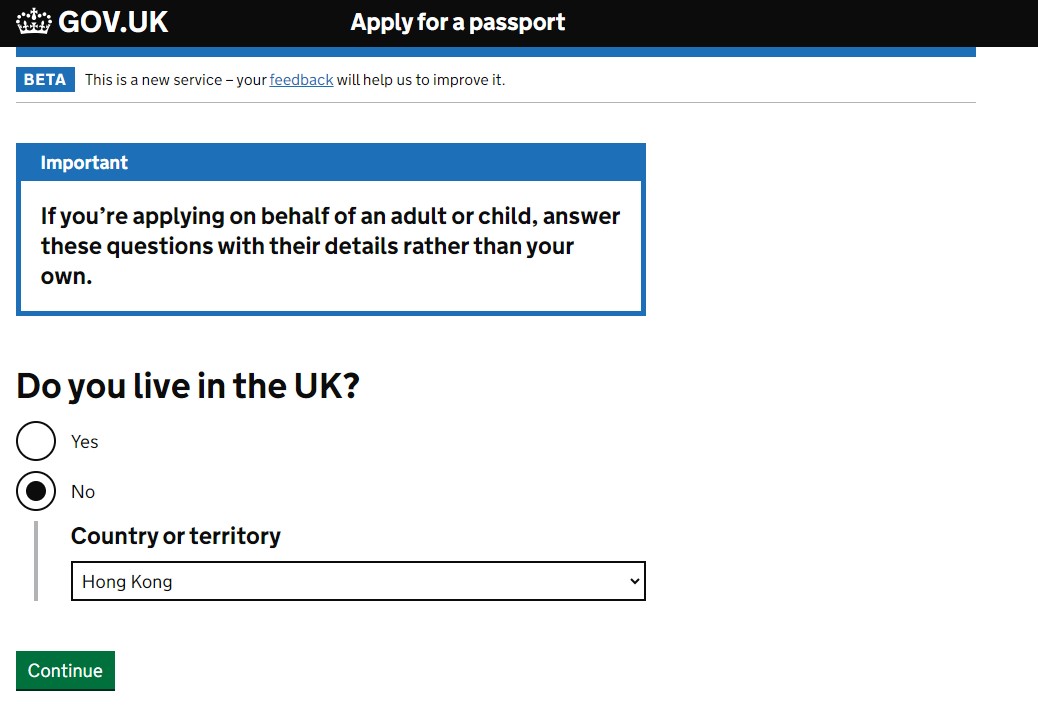
Task: Click the Country or territory label
Action: pyautogui.click(x=176, y=536)
